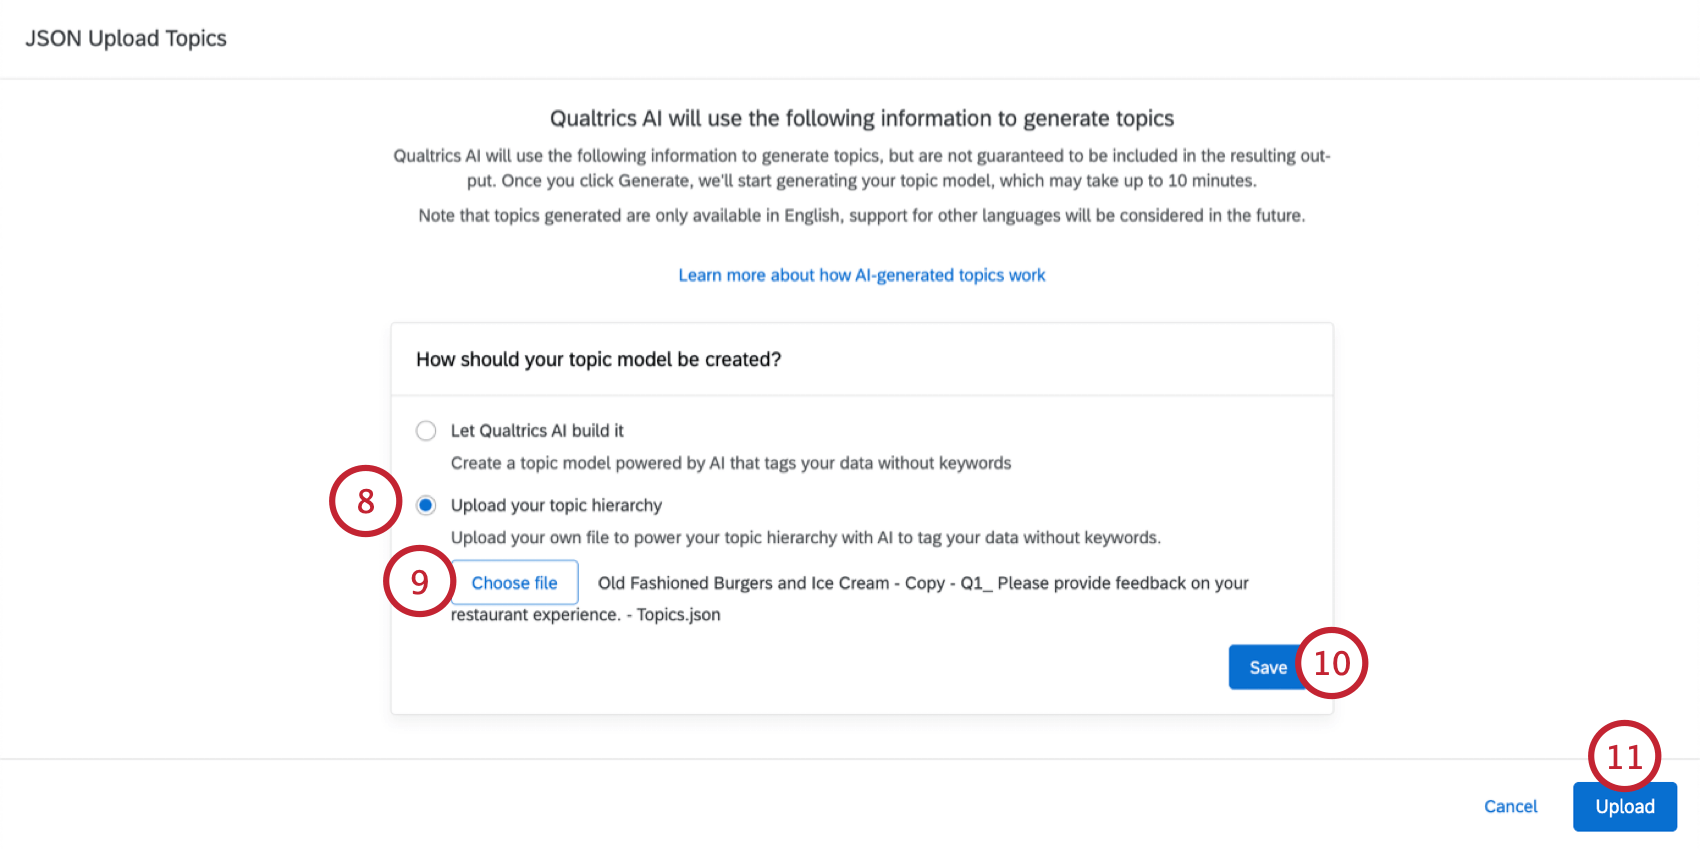This screenshot has width=1700, height=850.
Task: Click the 'Create a topic model powered by AI' description
Action: pos(730,463)
